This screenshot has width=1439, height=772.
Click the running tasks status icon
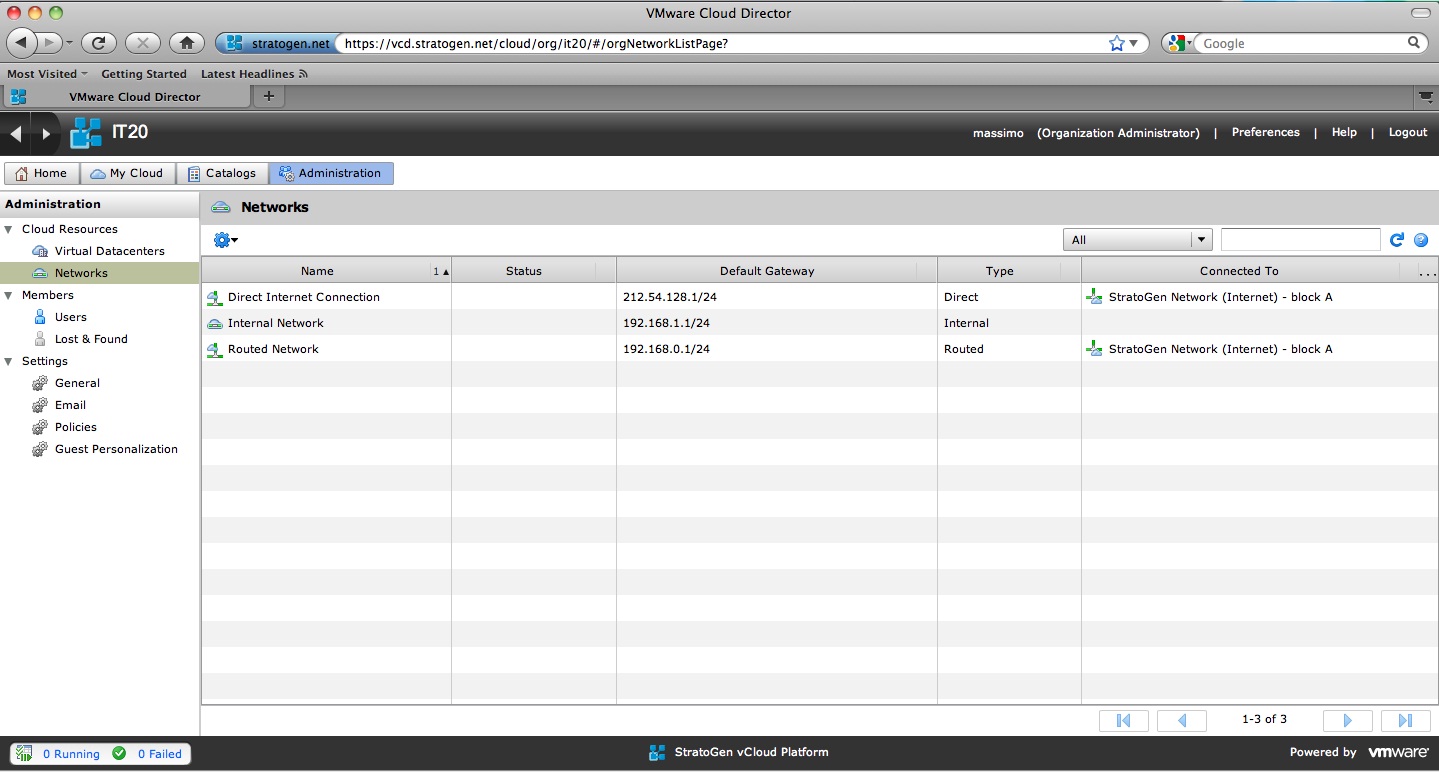[24, 753]
